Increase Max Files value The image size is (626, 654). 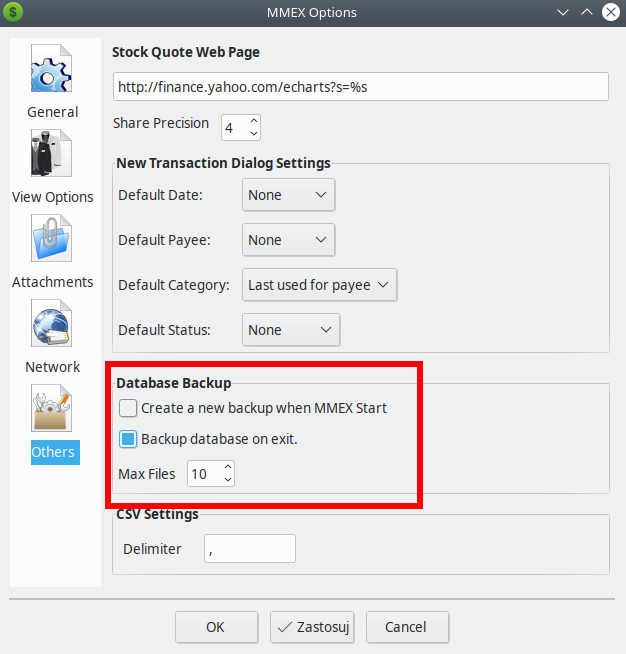[x=228, y=466]
